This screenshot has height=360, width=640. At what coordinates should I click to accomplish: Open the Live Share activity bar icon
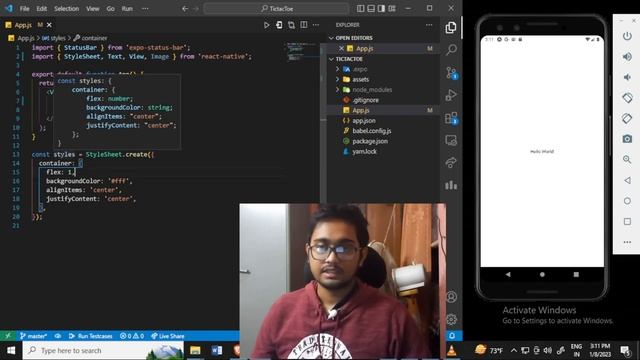pos(451,163)
